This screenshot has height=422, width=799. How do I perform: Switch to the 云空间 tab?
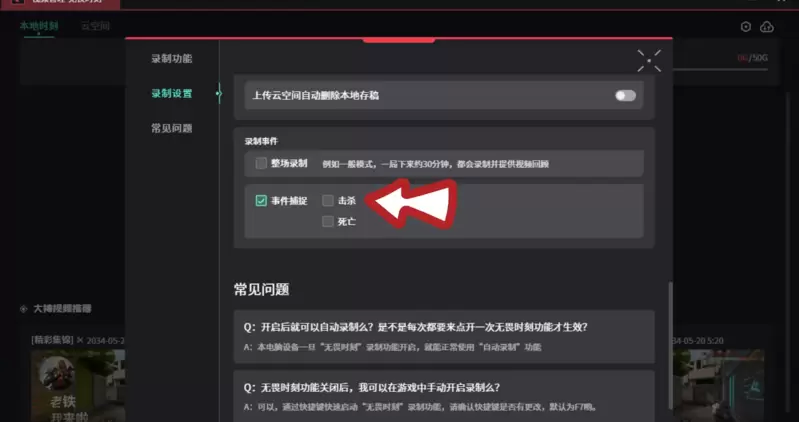click(x=95, y=26)
